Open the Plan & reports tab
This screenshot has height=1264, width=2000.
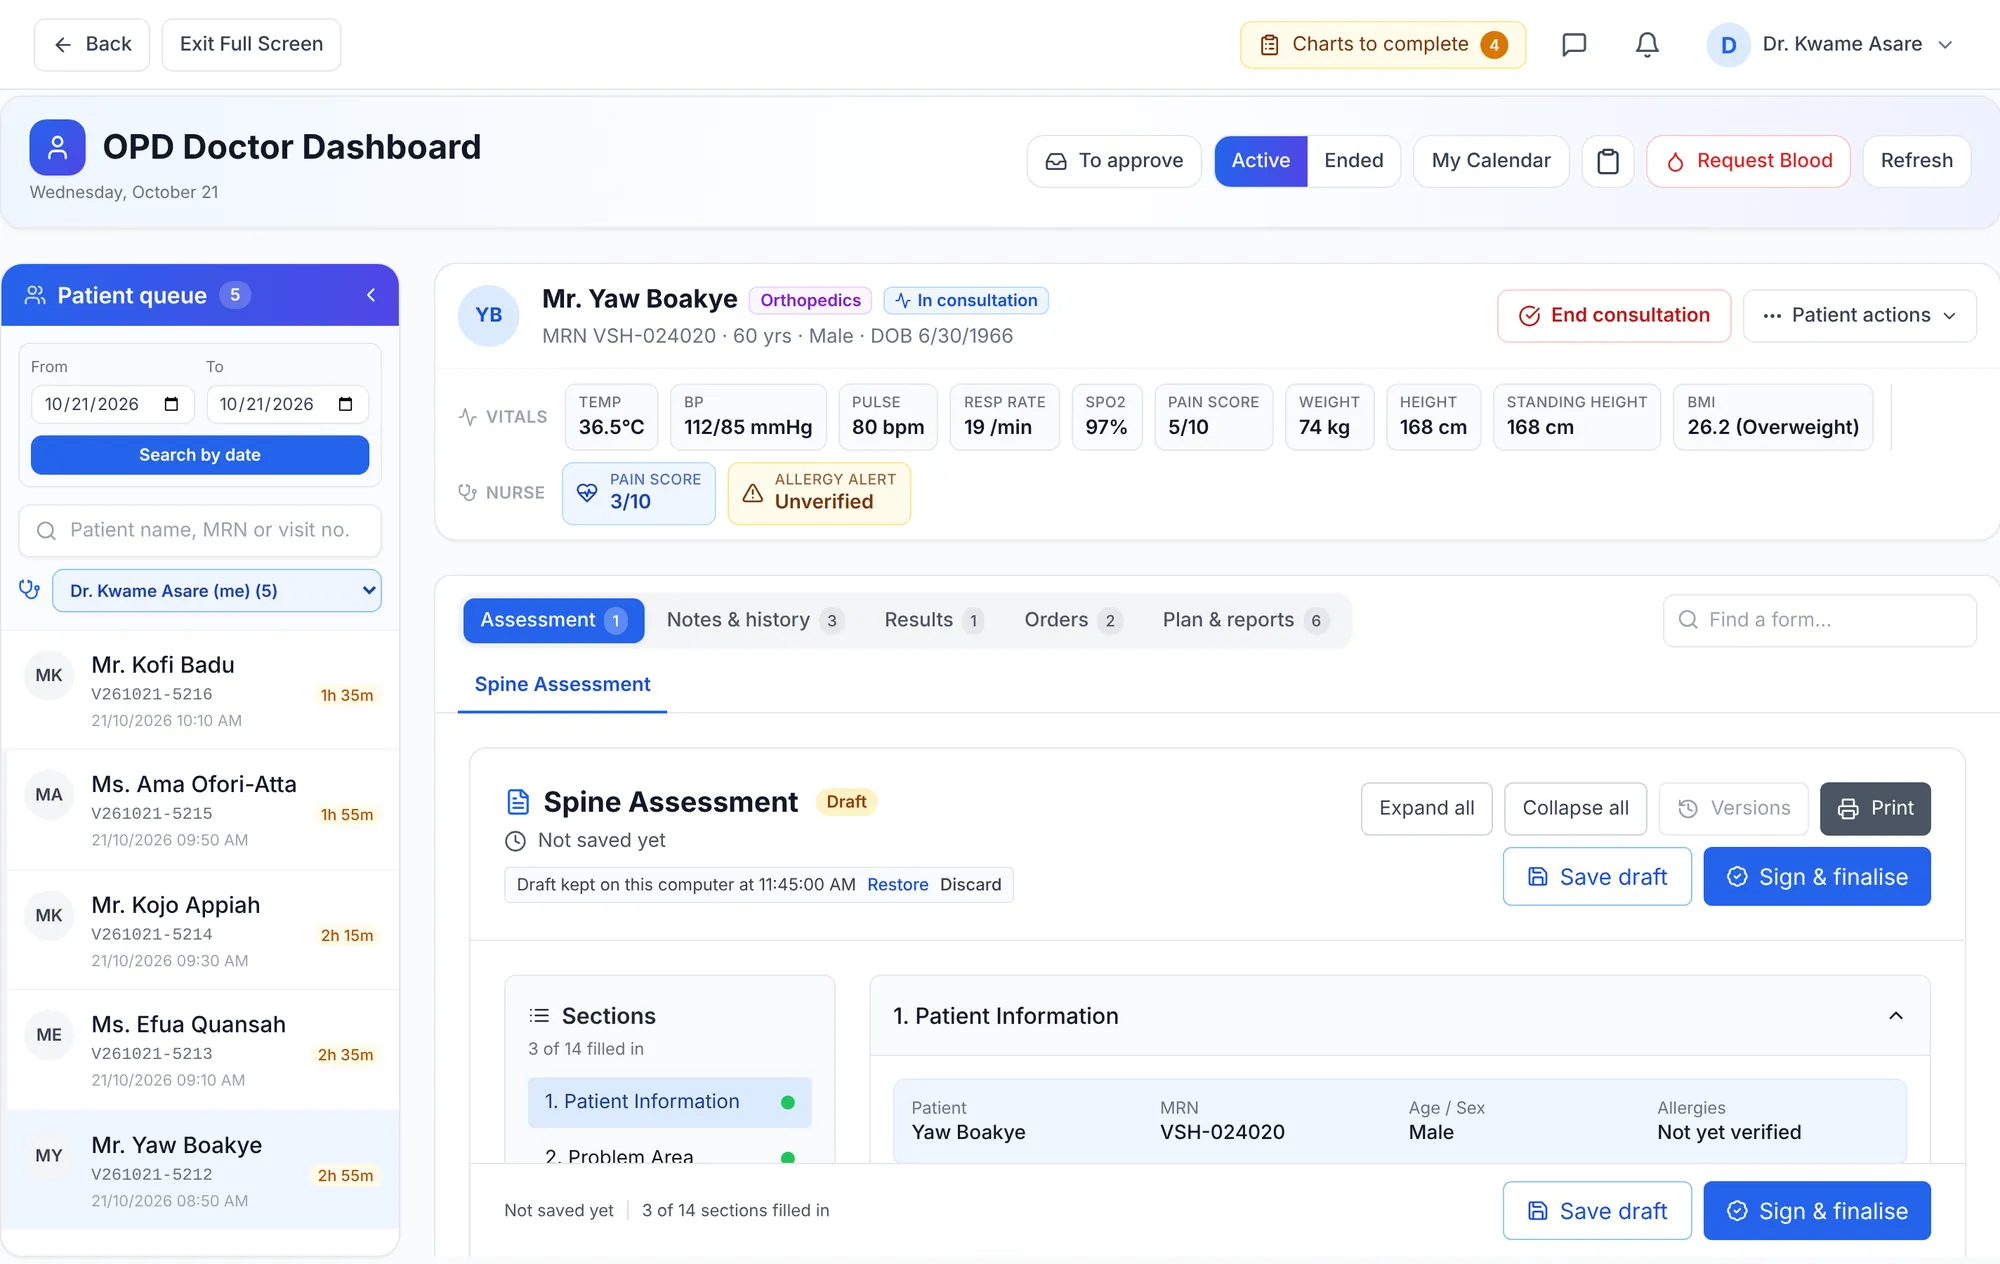pyautogui.click(x=1245, y=620)
